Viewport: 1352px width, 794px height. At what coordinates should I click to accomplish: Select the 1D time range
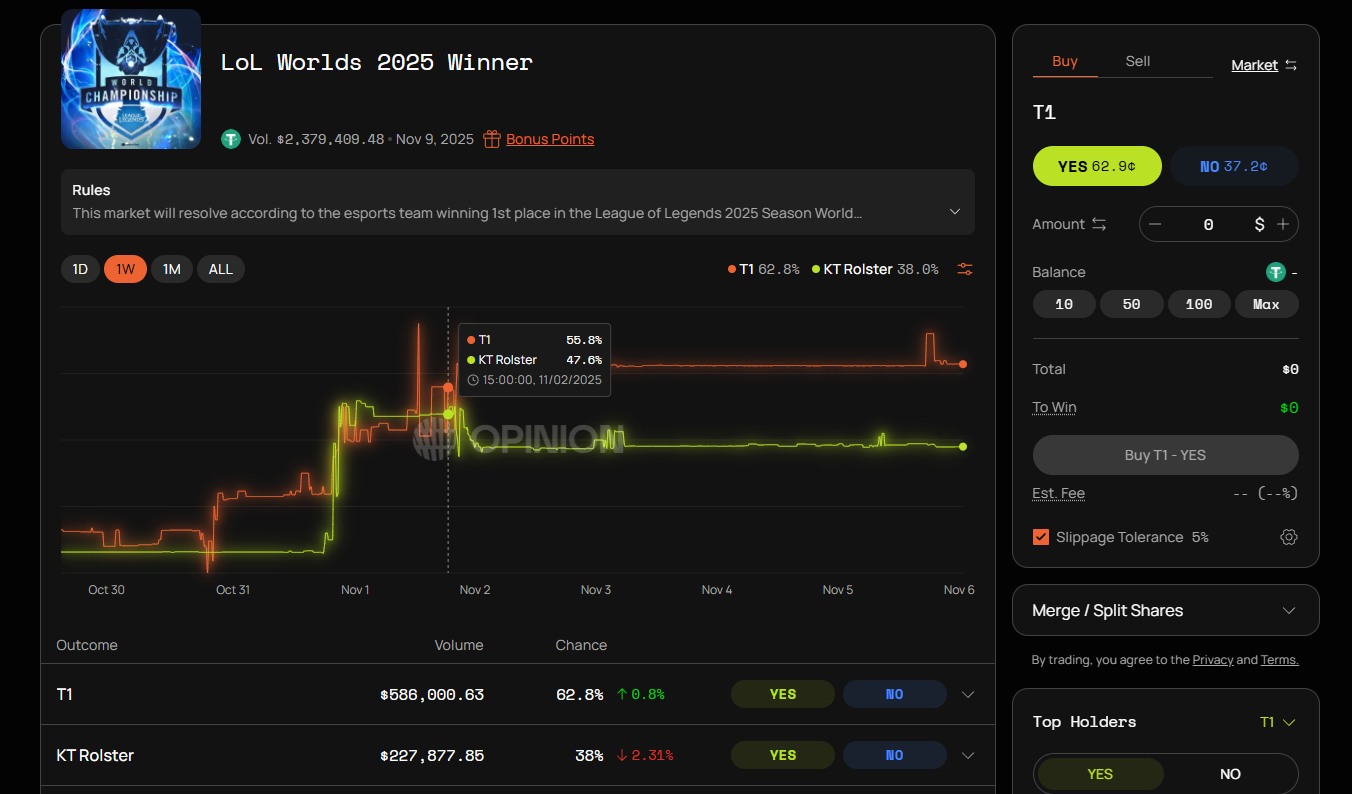click(80, 268)
